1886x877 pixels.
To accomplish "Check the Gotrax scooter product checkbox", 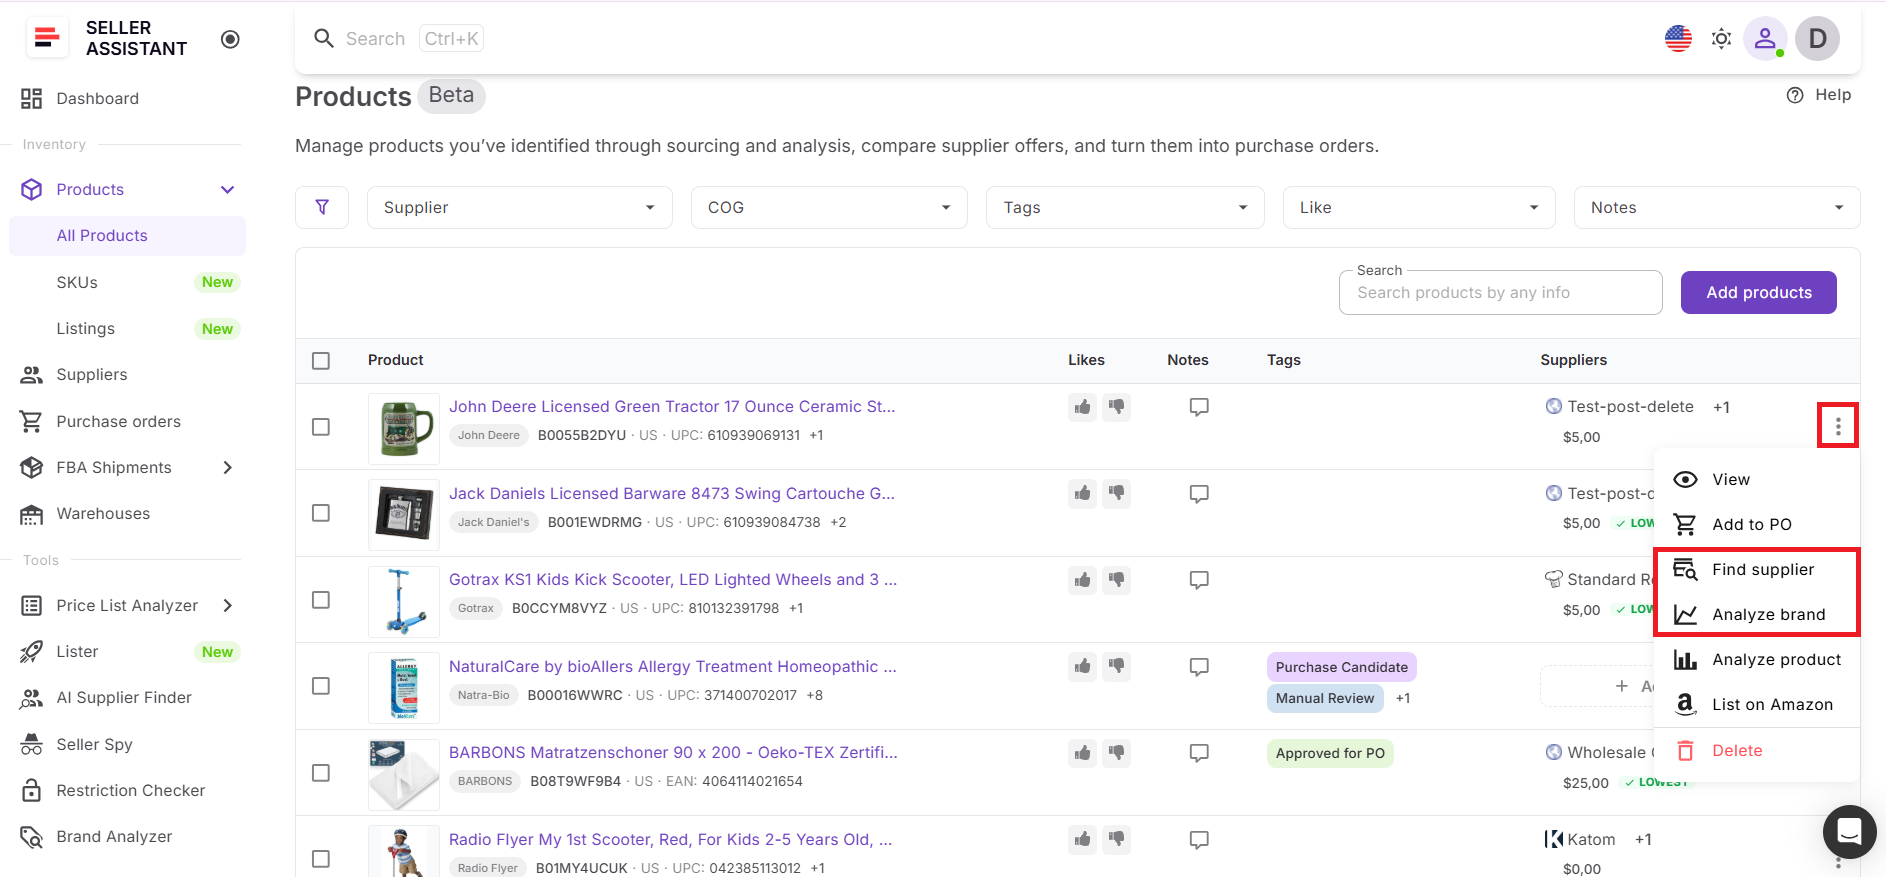I will pyautogui.click(x=321, y=600).
